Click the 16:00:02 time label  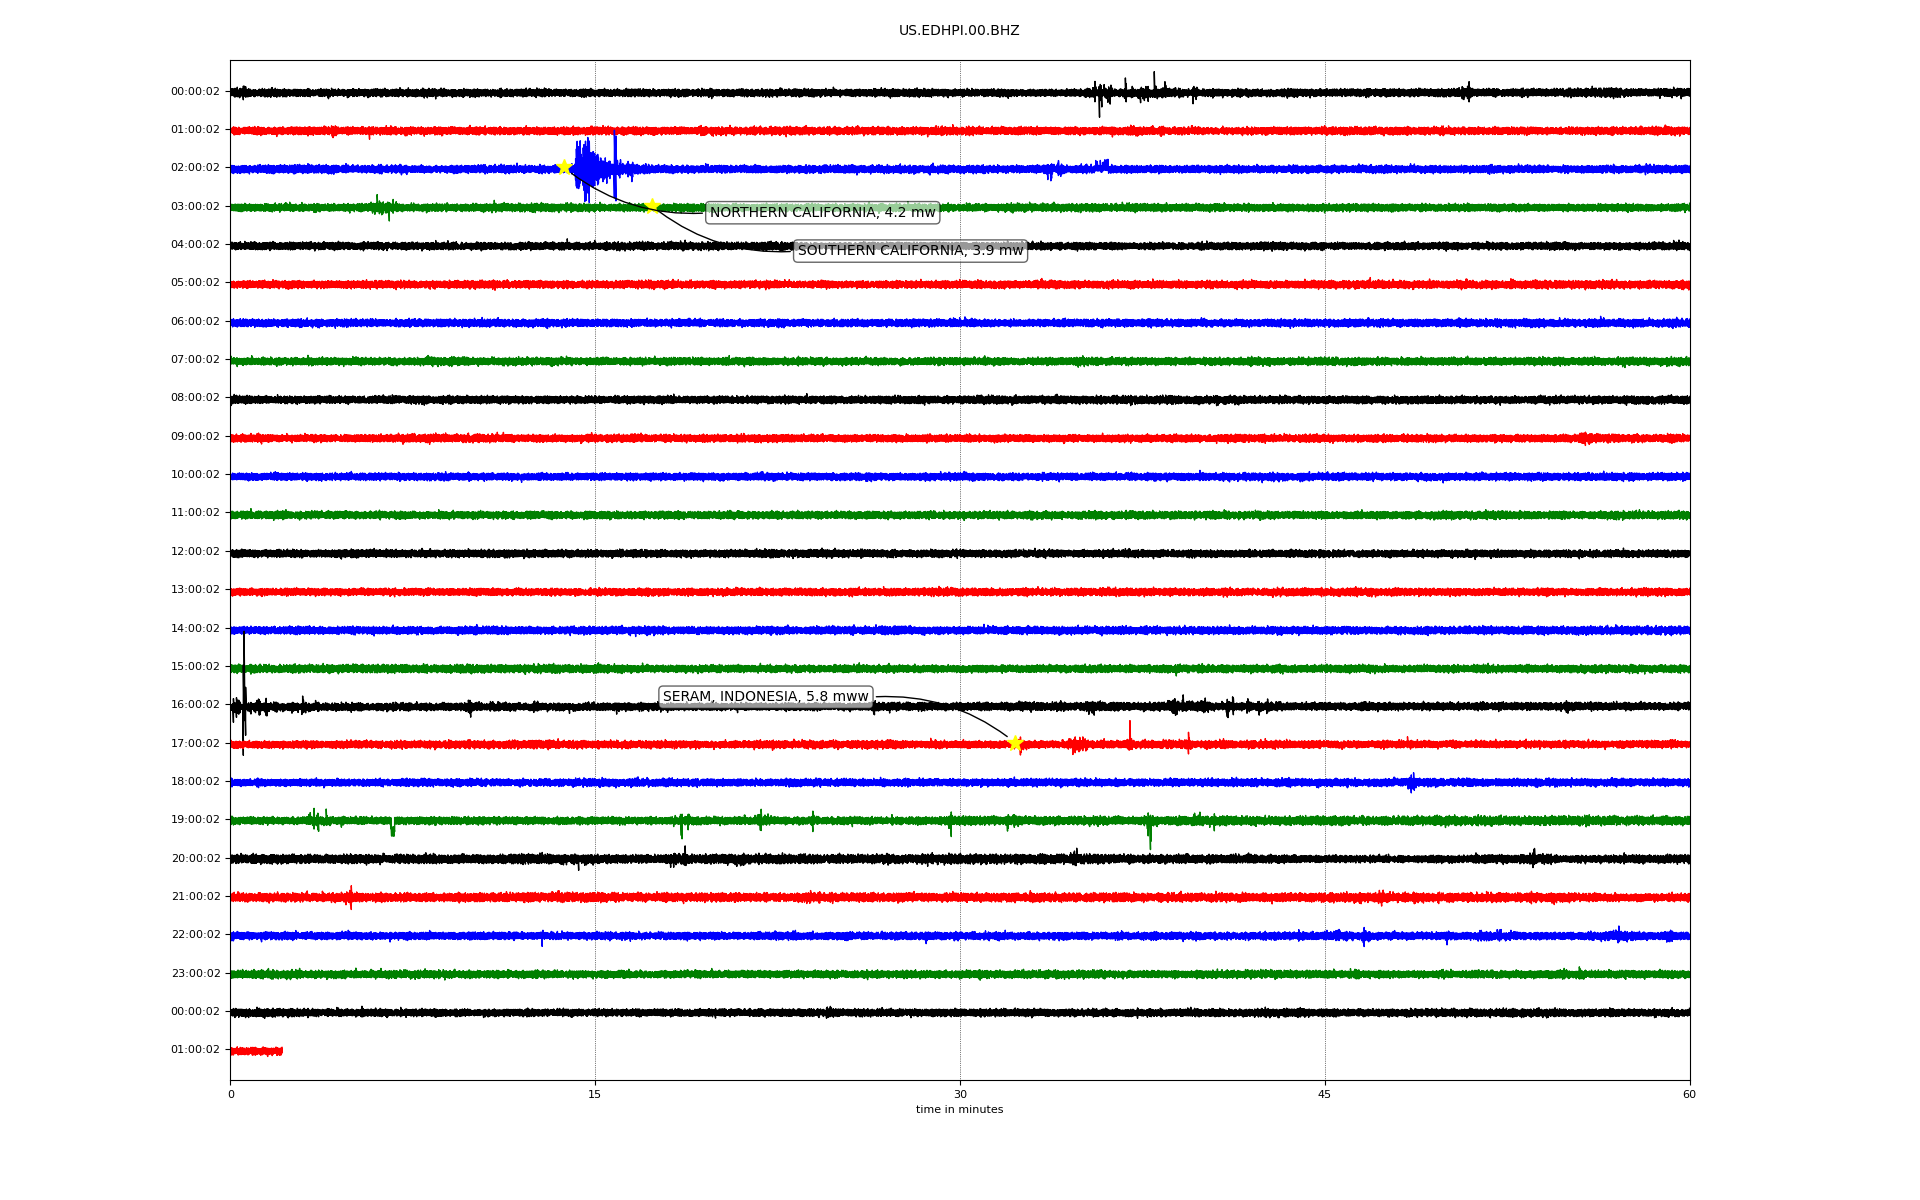[195, 704]
